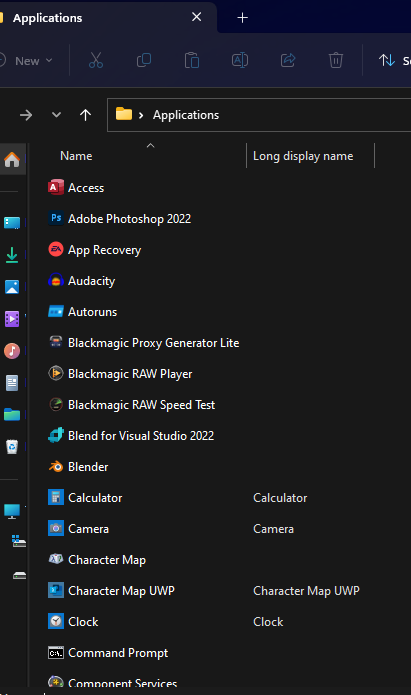Sort by Name column header
411x695 pixels.
(76, 156)
